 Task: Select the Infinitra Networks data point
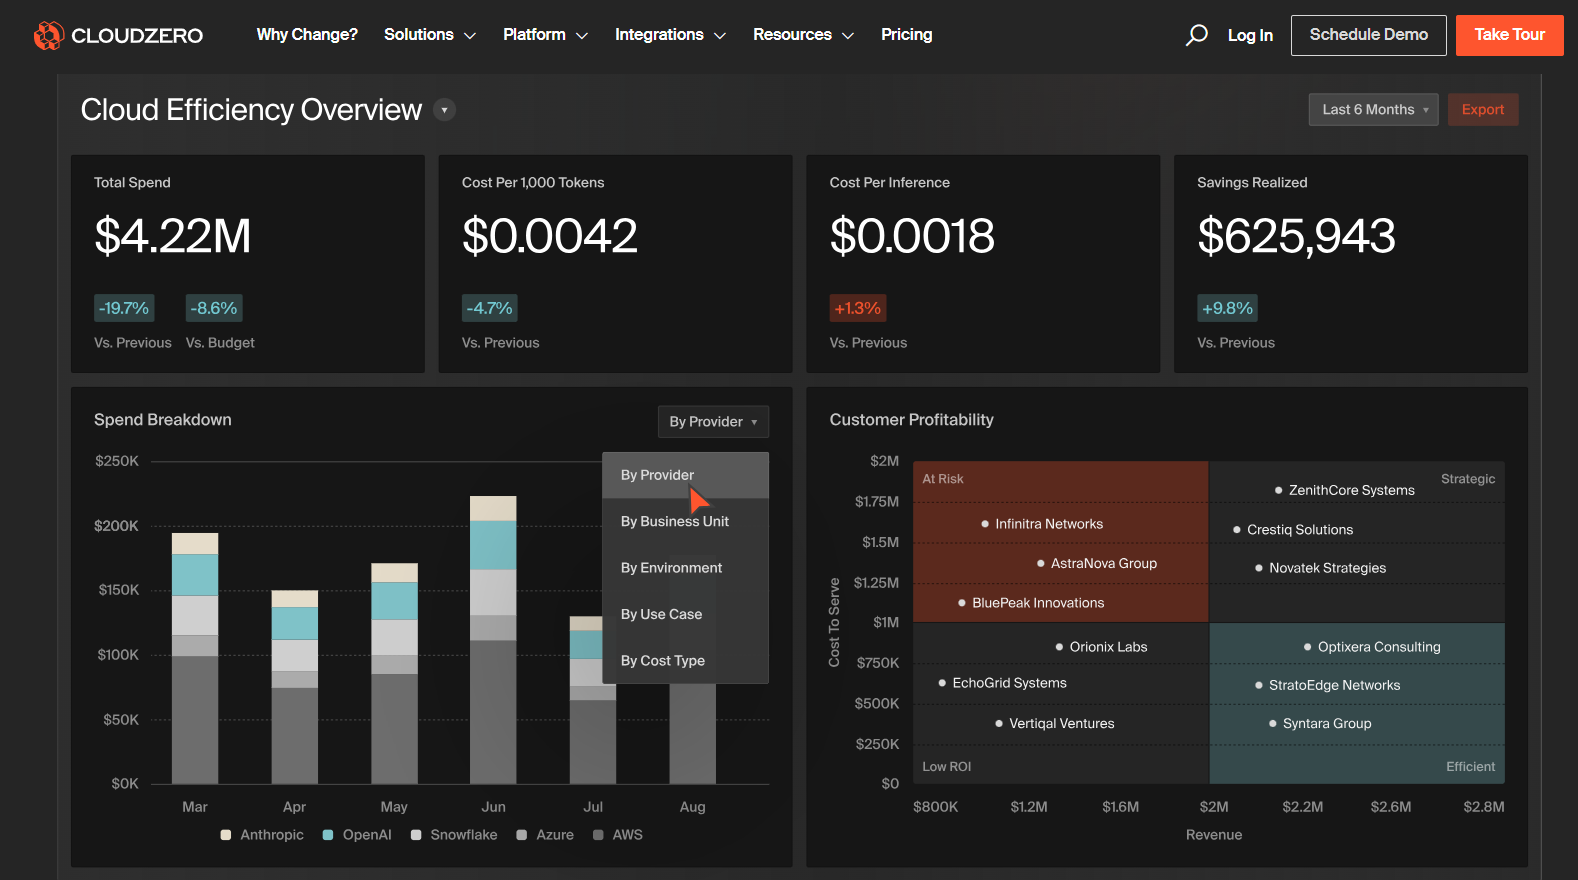coord(985,524)
